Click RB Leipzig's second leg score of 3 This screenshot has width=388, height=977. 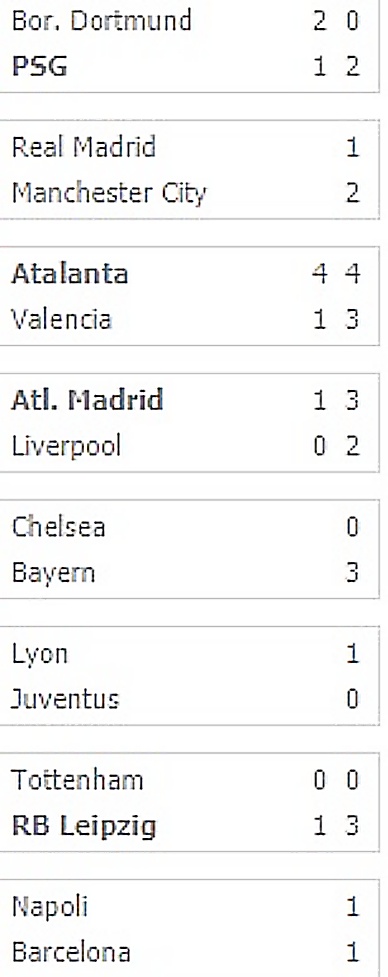click(353, 826)
